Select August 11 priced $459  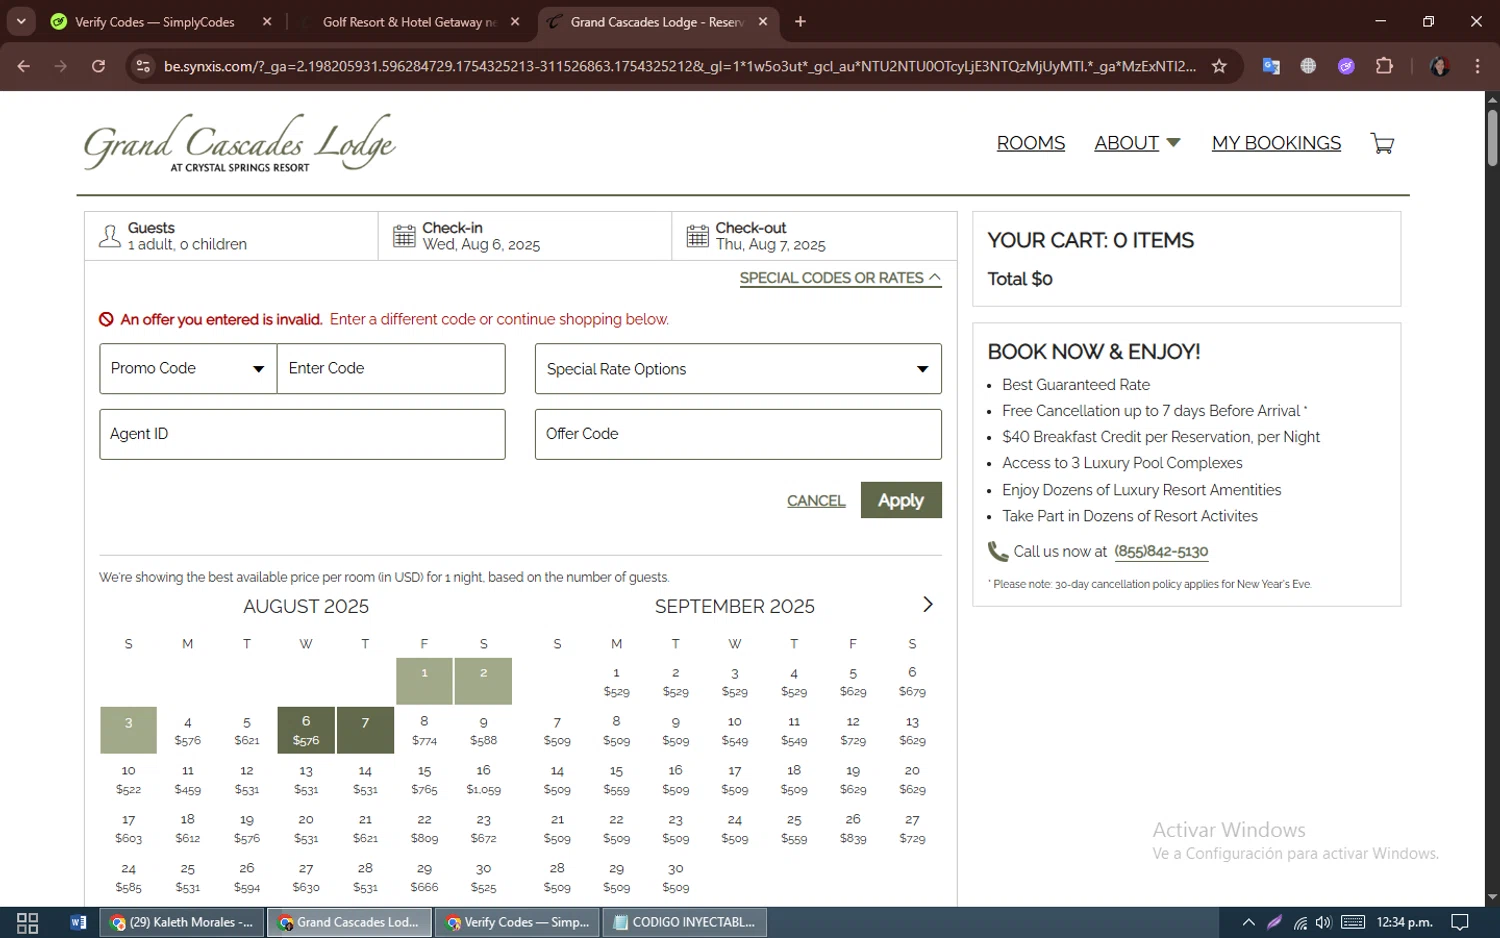click(187, 779)
